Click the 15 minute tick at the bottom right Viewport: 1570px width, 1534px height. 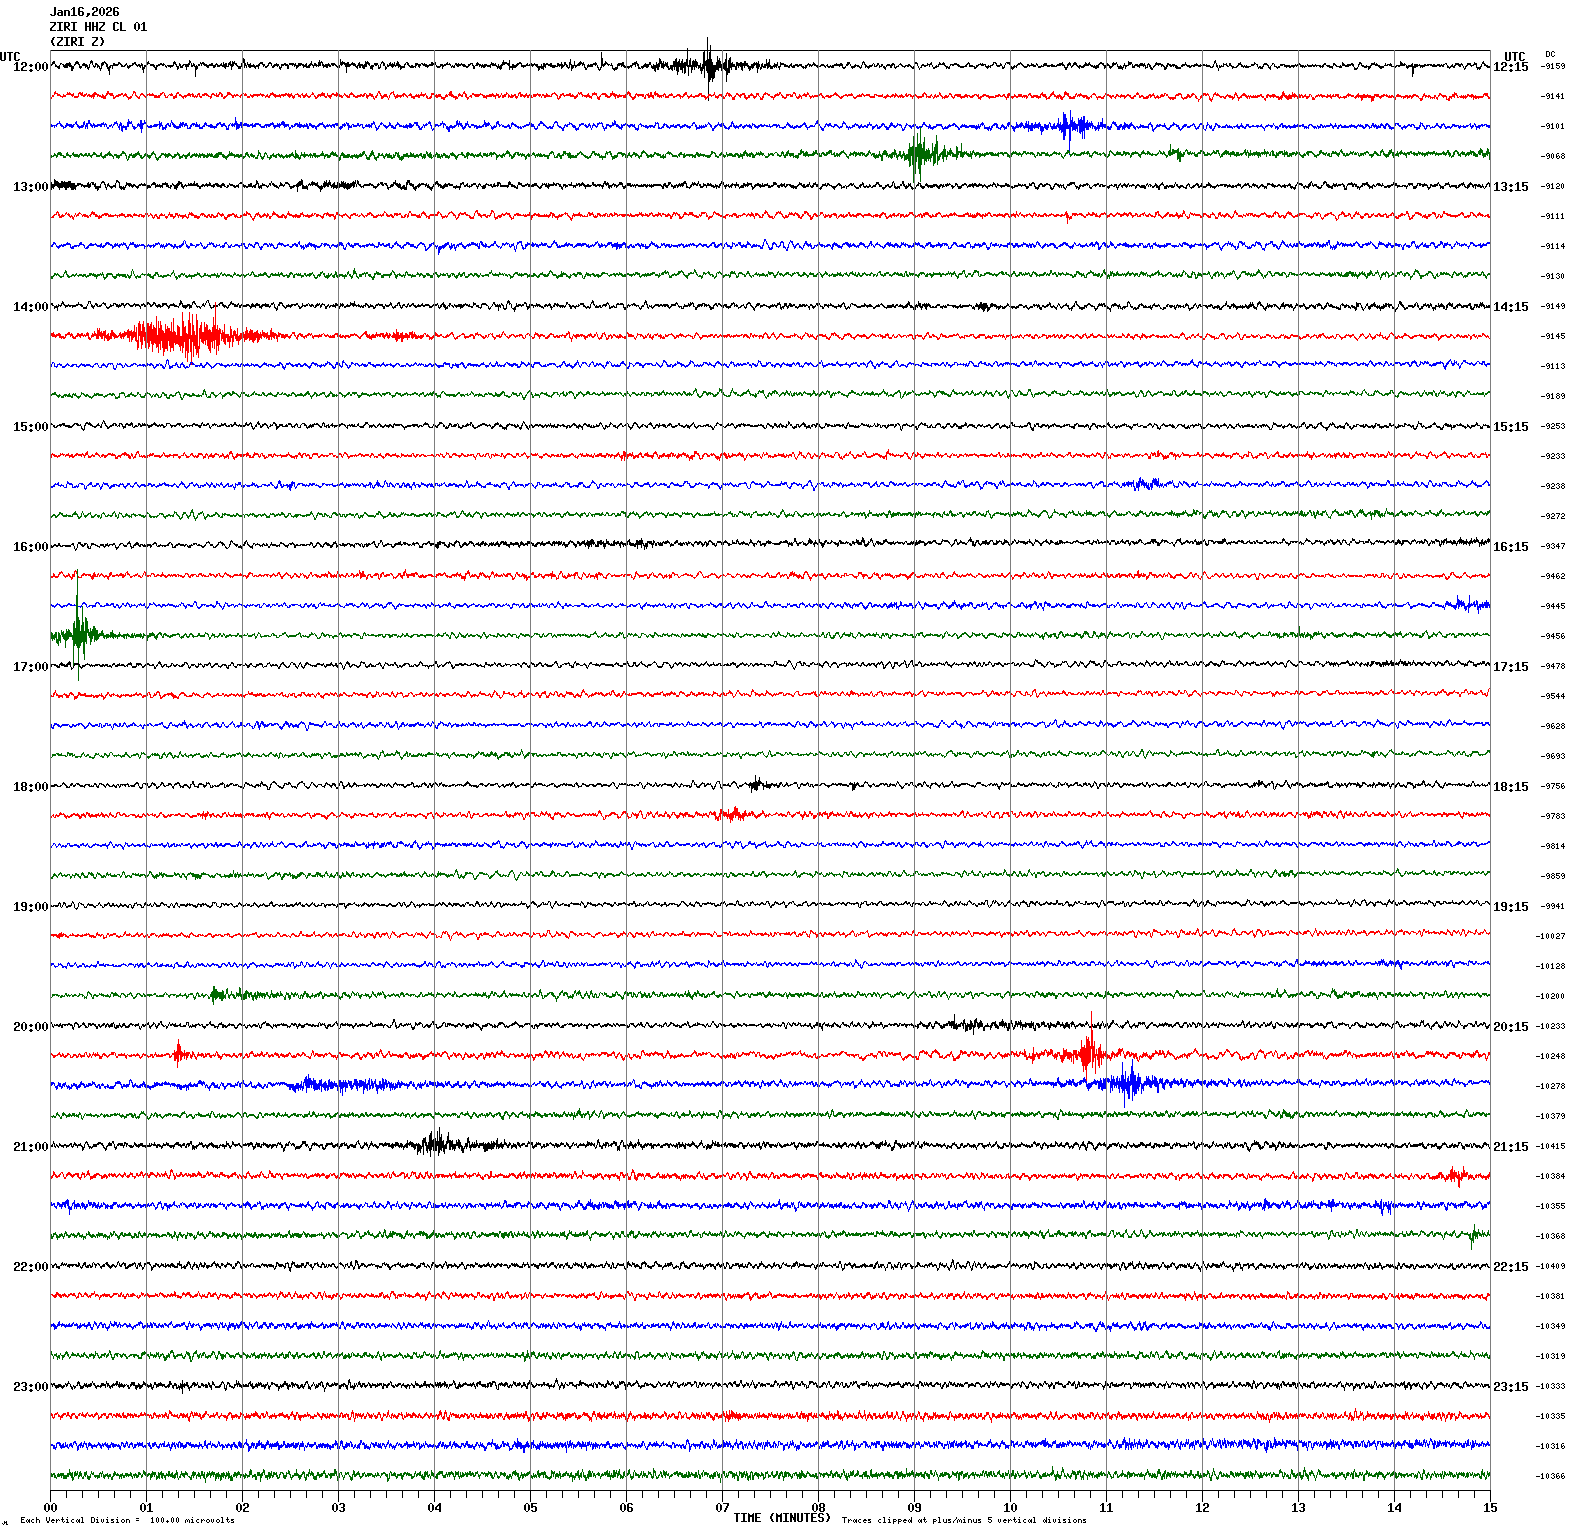pos(1489,1508)
